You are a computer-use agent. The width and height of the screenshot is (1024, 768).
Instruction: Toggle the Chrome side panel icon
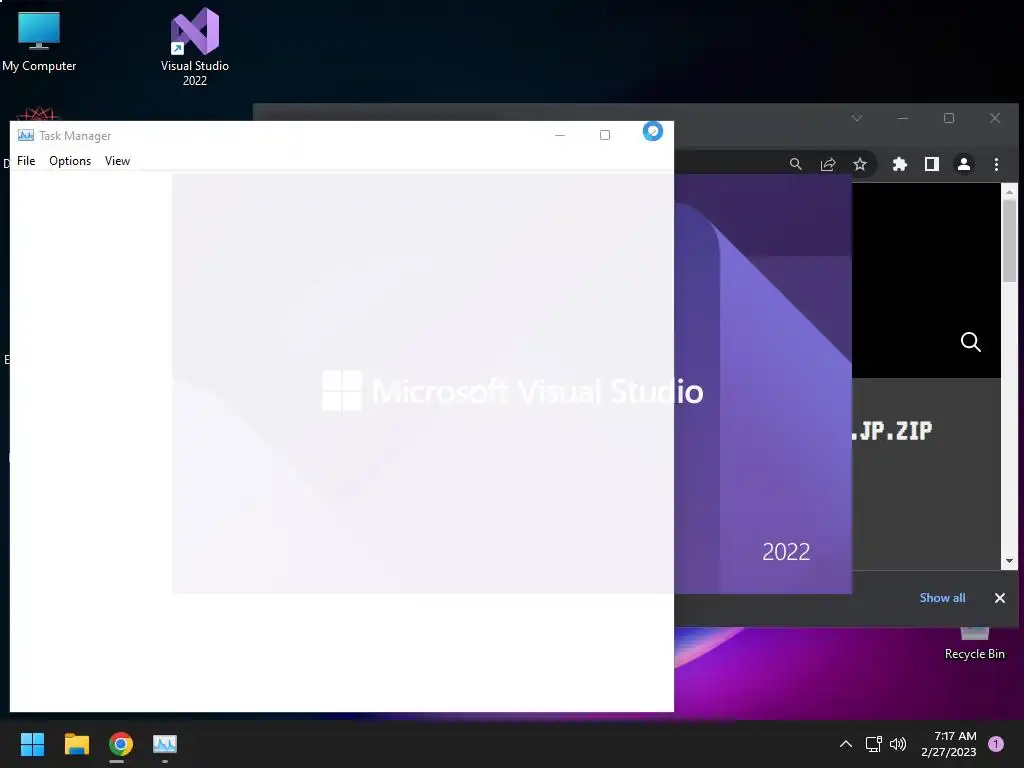pos(932,164)
